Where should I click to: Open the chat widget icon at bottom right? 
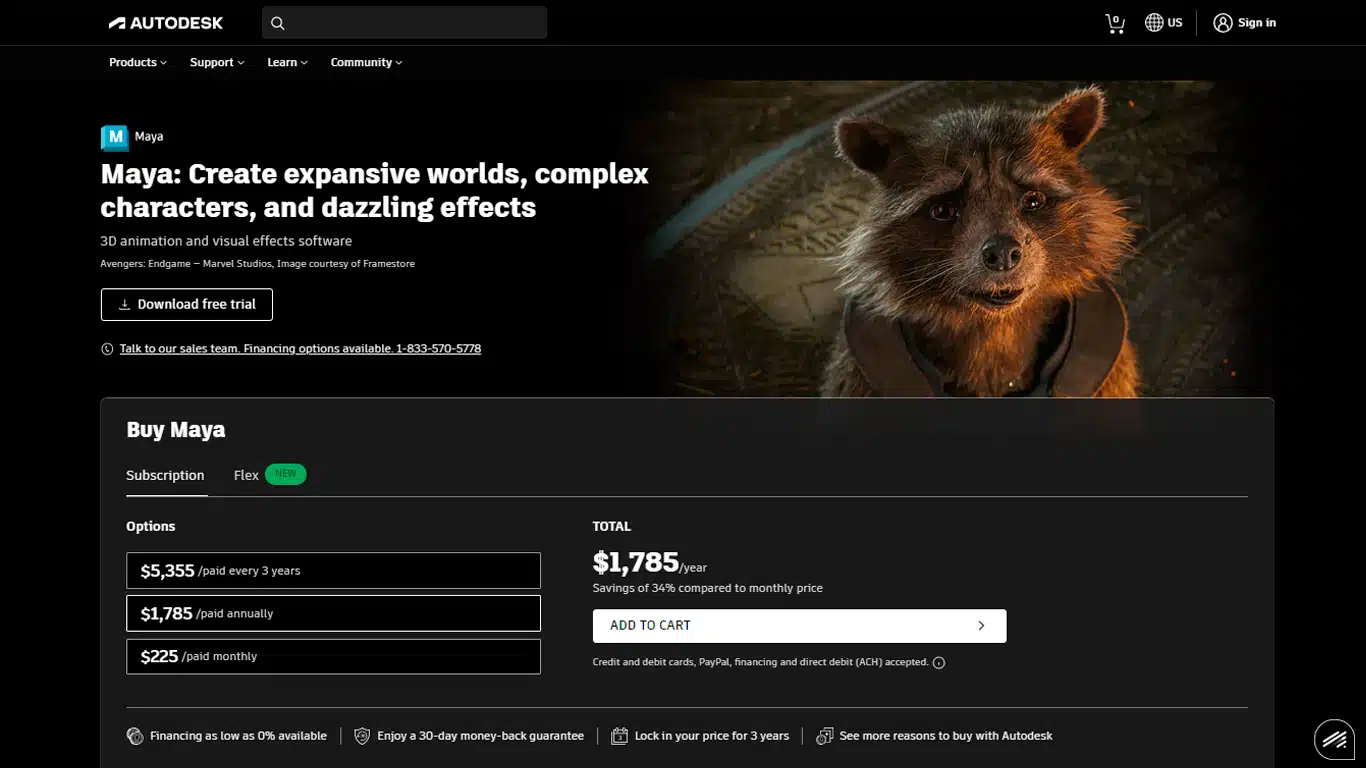coord(1334,739)
